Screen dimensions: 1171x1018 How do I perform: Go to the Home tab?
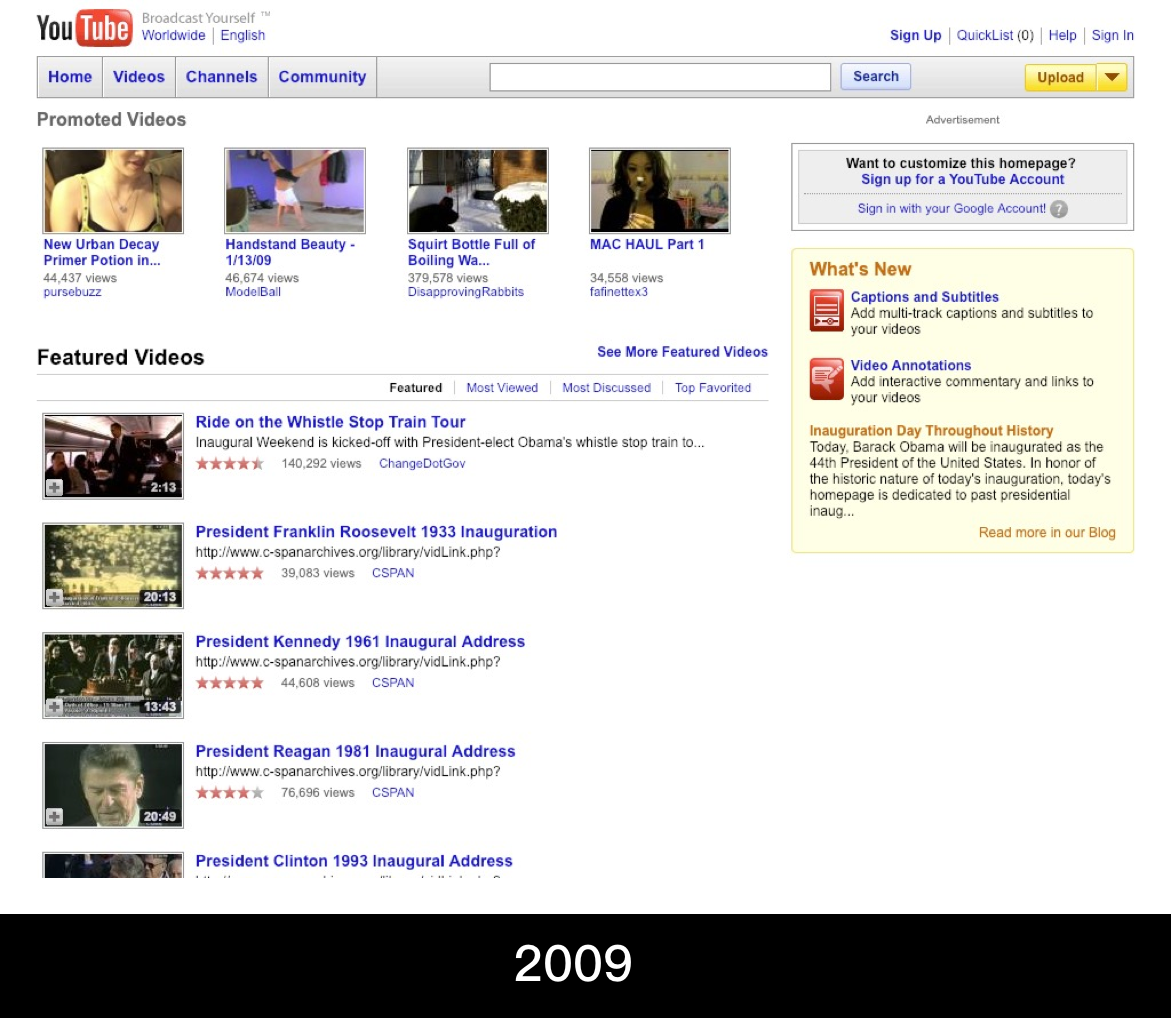pos(70,77)
